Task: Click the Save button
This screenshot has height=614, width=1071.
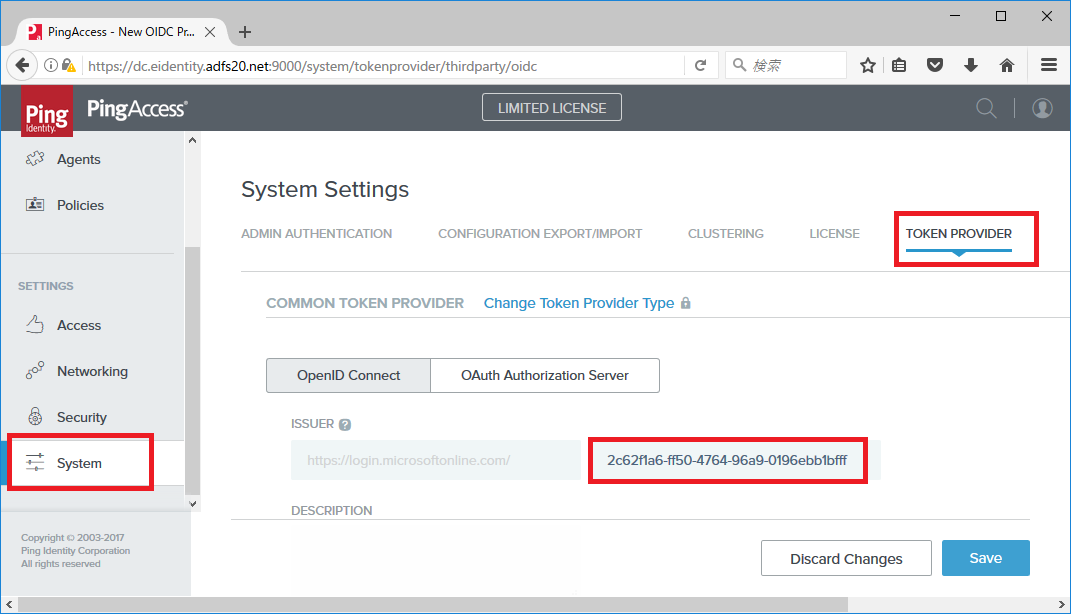Action: click(x=985, y=558)
